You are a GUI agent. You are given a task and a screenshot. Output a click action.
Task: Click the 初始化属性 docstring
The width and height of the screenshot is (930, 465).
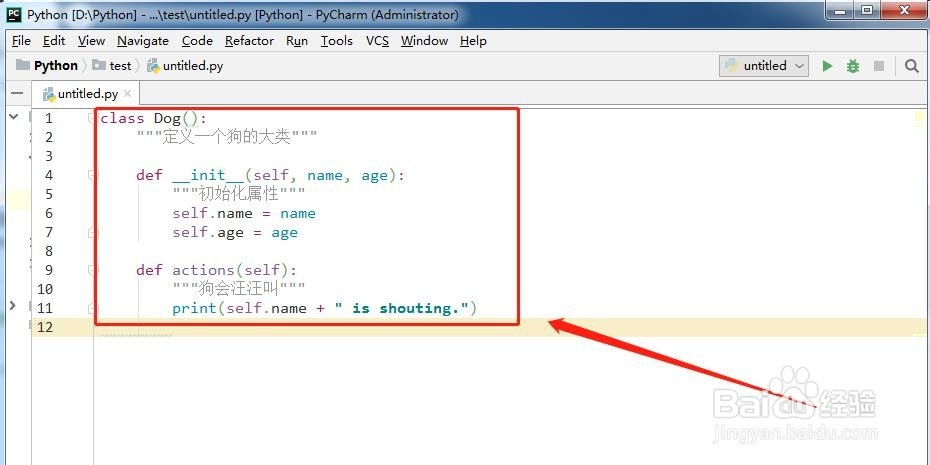coord(239,194)
